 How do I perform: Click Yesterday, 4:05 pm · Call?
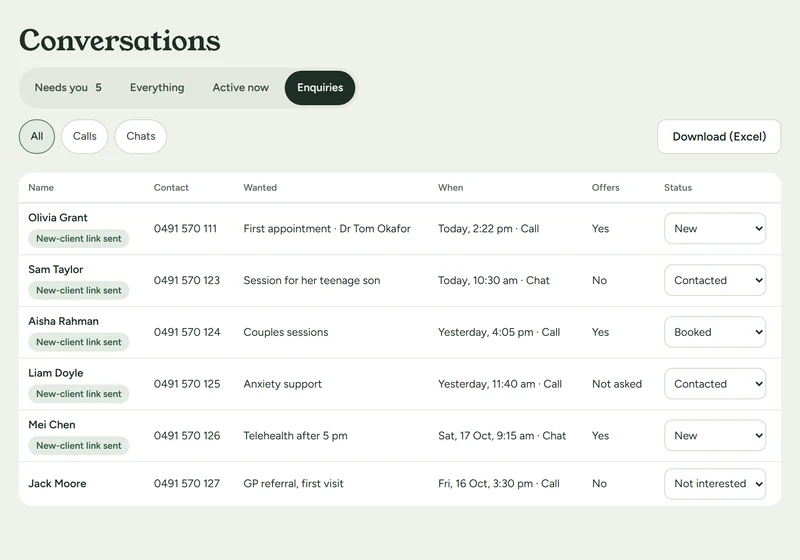coord(498,332)
